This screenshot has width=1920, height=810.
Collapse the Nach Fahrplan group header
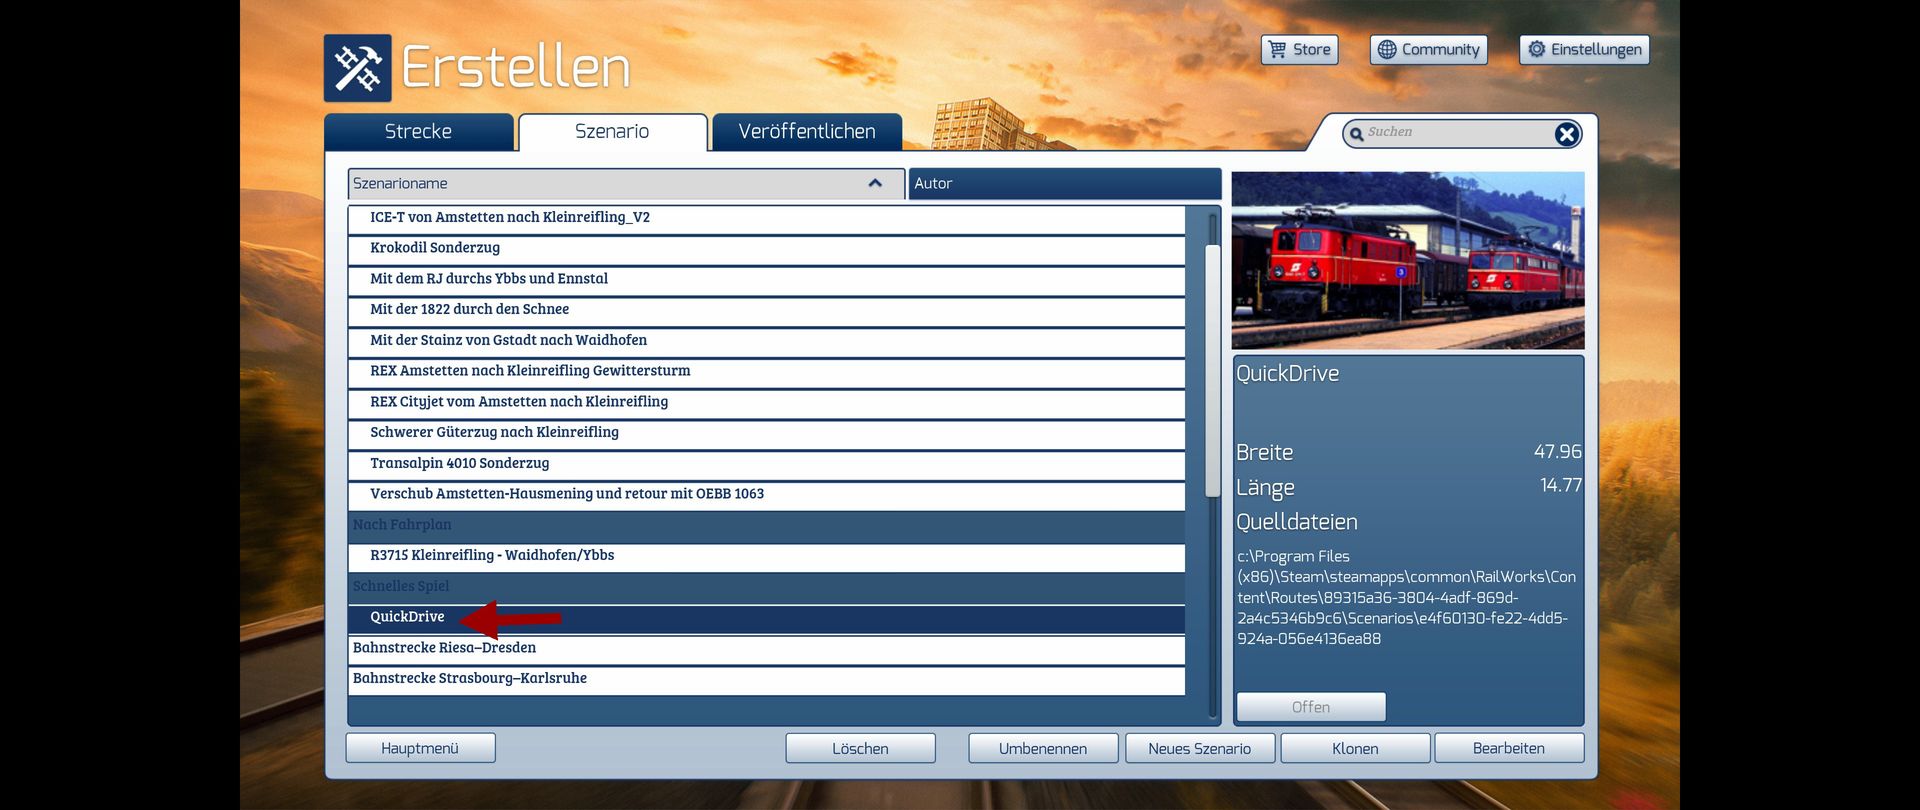click(x=402, y=525)
